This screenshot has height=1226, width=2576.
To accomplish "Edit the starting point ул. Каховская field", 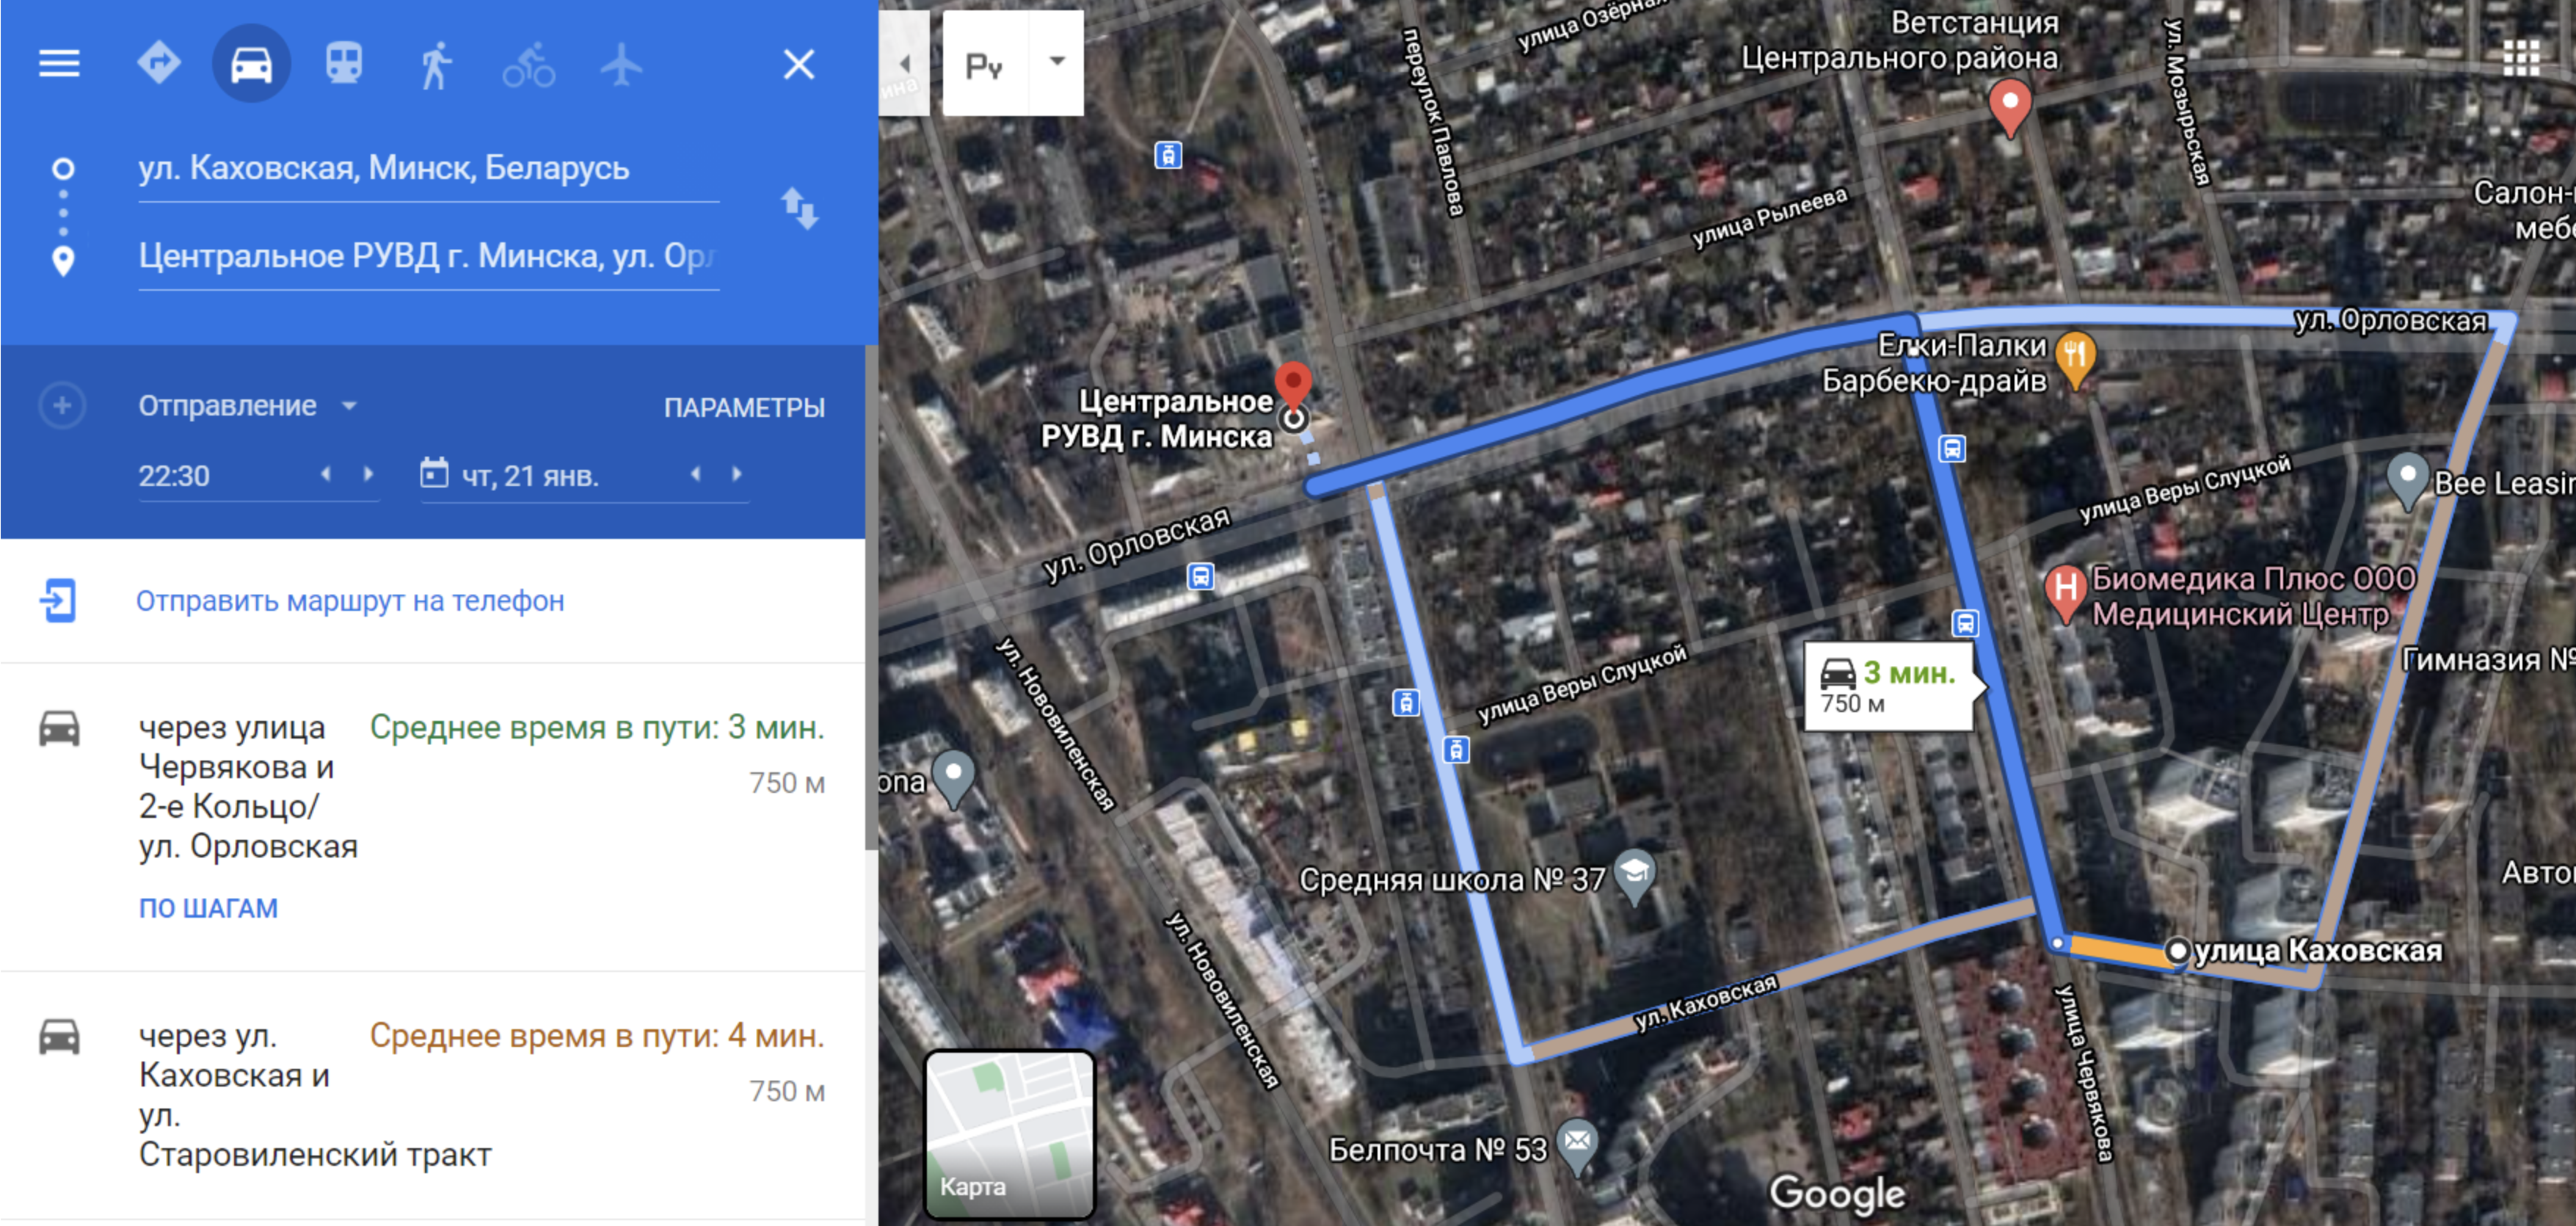I will click(428, 168).
